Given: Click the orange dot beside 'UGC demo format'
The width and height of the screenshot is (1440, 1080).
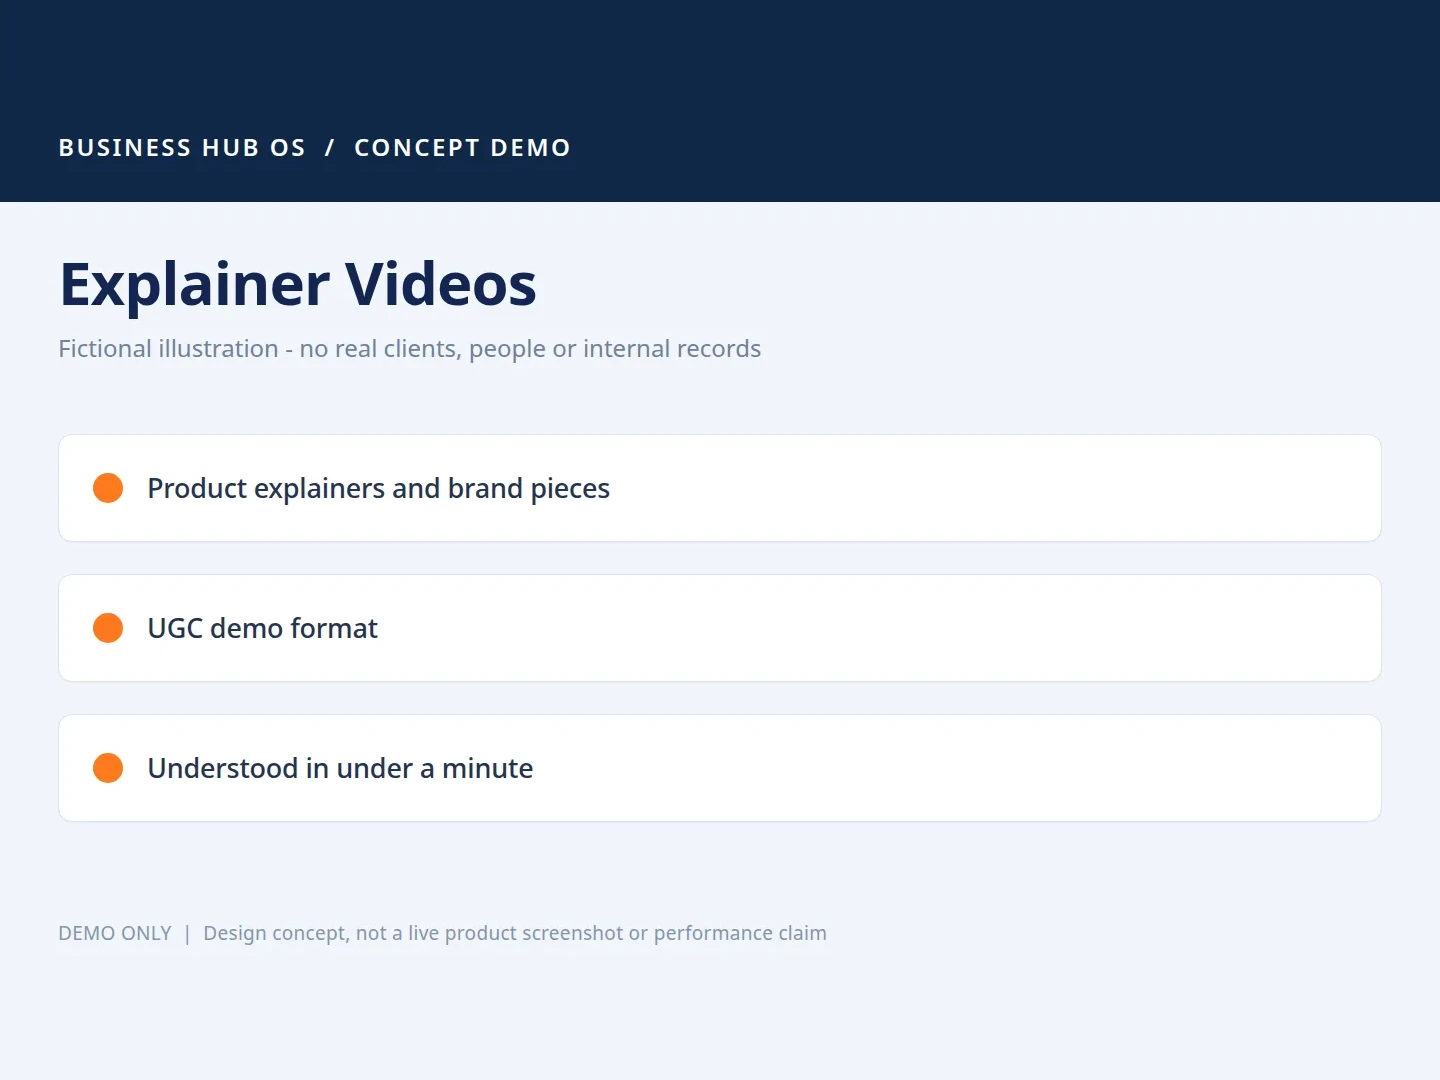Looking at the screenshot, I should click(108, 628).
